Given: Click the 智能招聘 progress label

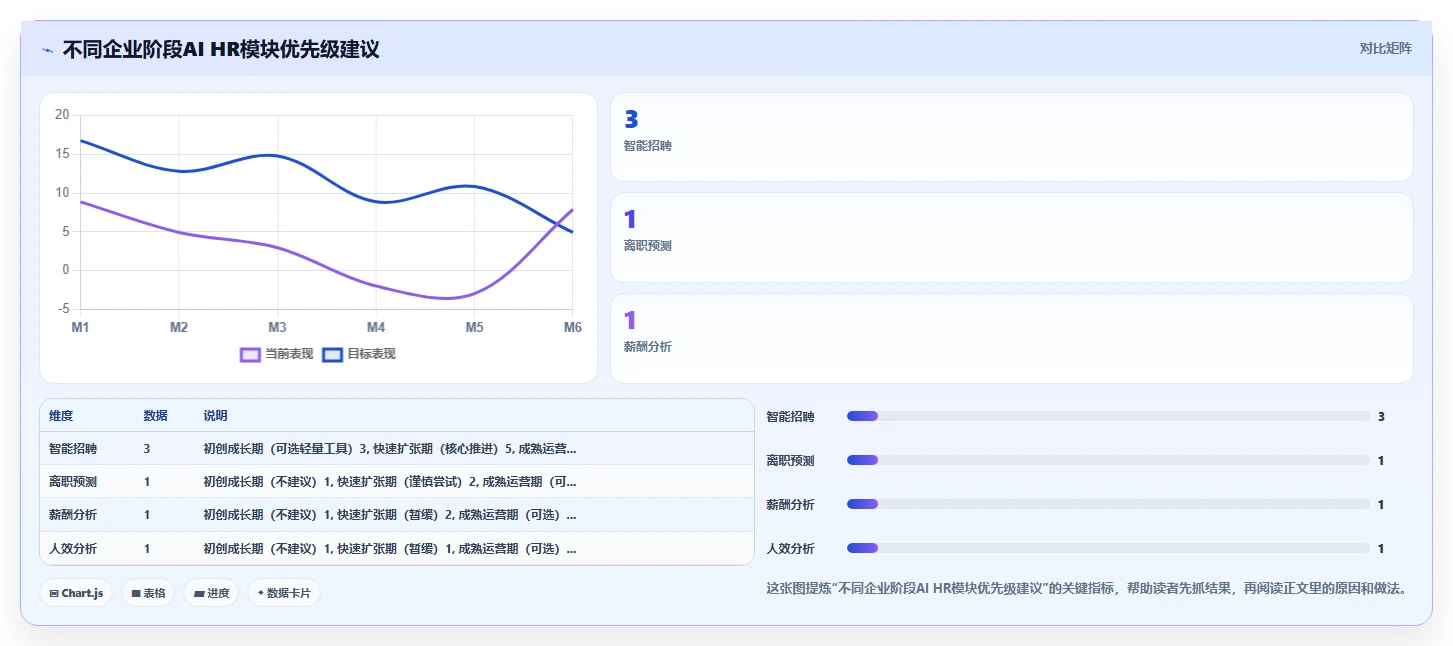Looking at the screenshot, I should click(790, 416).
